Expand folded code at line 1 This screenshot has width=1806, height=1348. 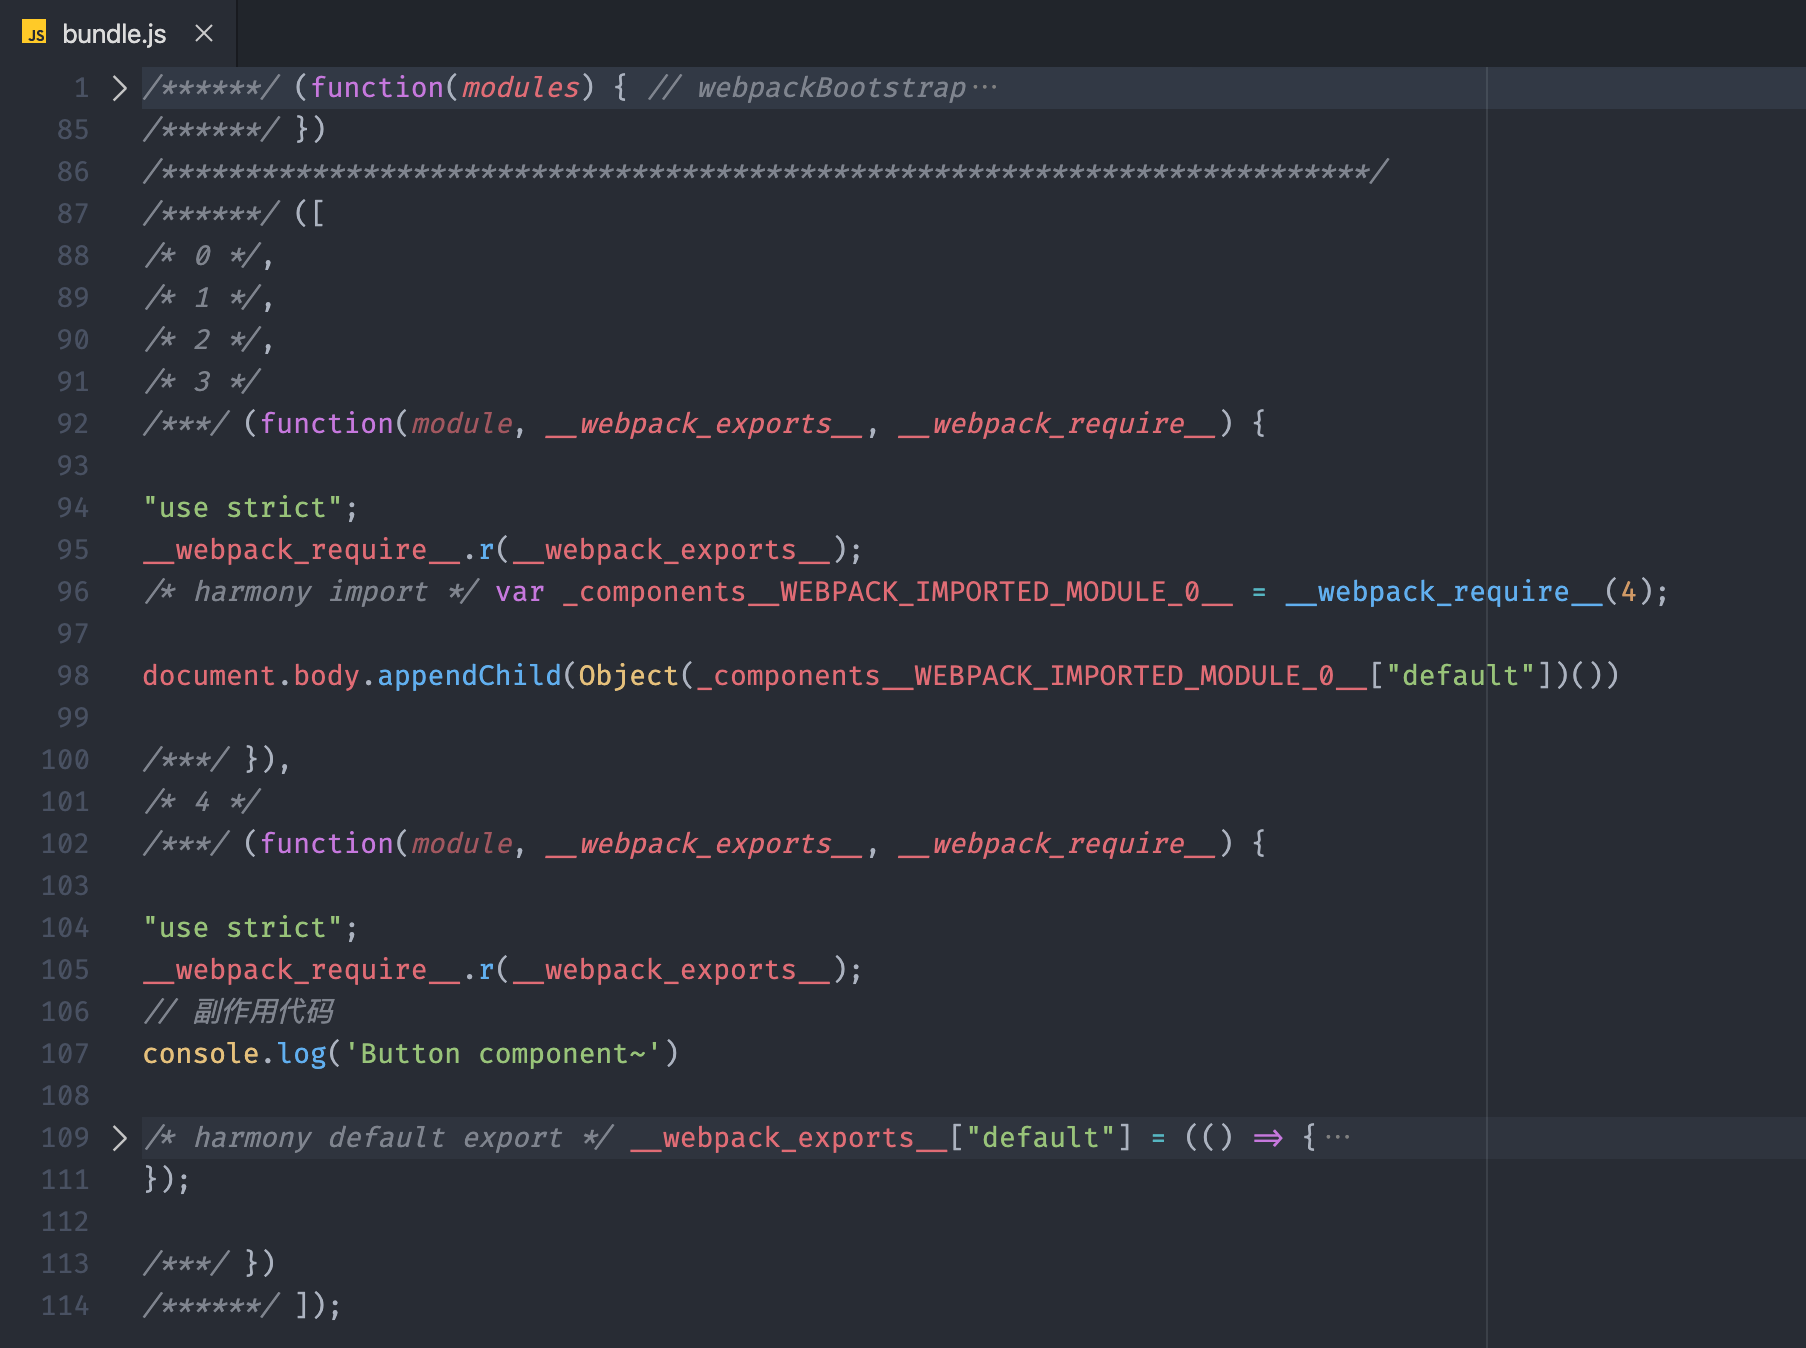(120, 88)
